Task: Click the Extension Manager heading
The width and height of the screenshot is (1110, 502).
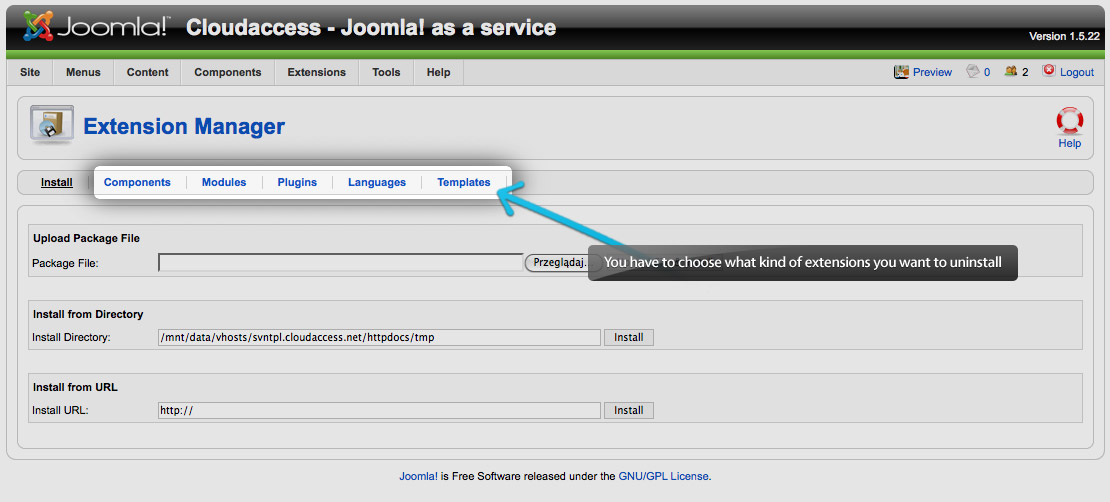Action: tap(184, 127)
